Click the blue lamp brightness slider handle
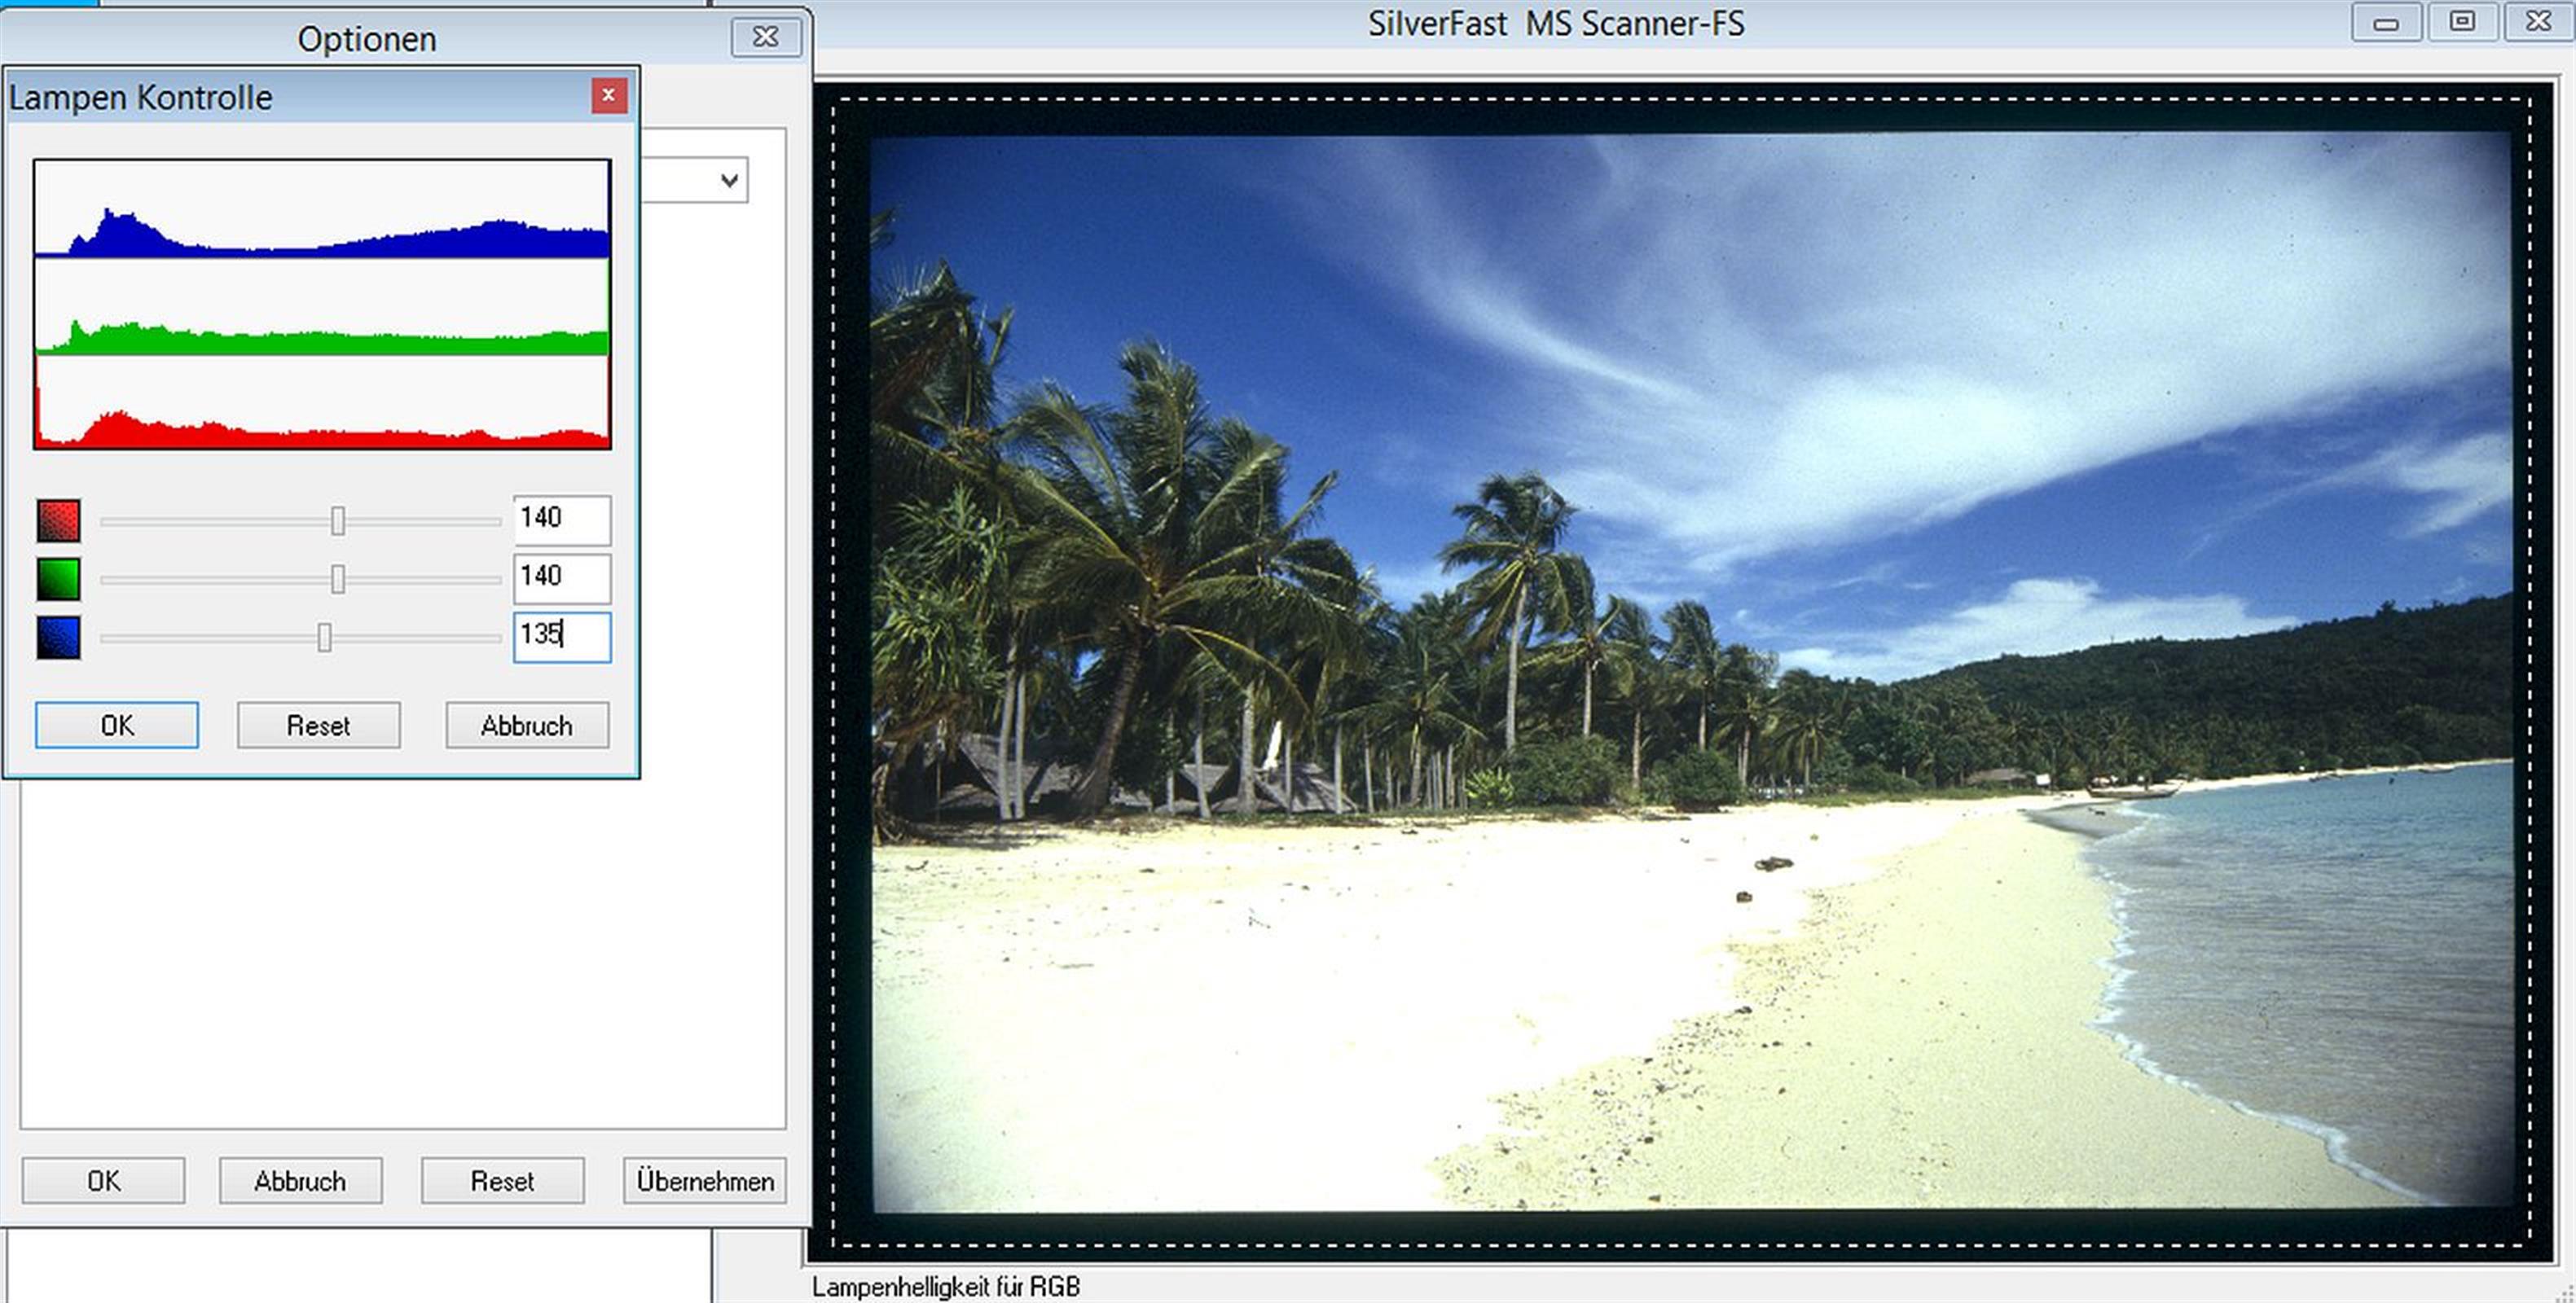This screenshot has height=1303, width=2576. pyautogui.click(x=324, y=637)
